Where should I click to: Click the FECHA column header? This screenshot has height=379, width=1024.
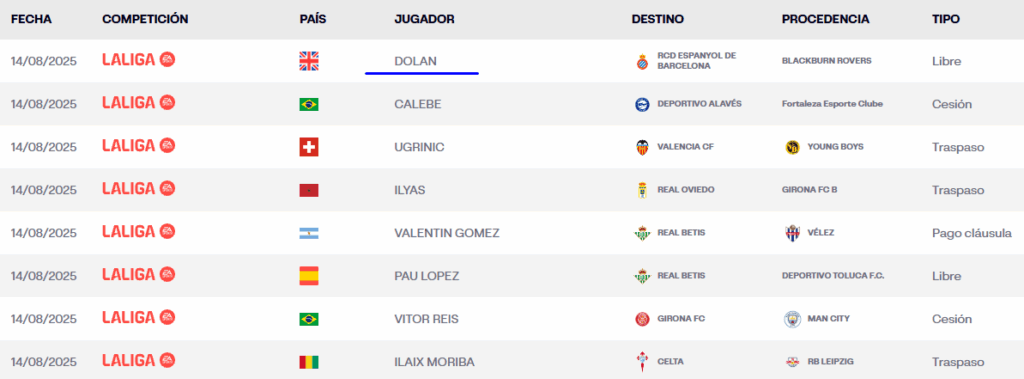click(x=31, y=20)
